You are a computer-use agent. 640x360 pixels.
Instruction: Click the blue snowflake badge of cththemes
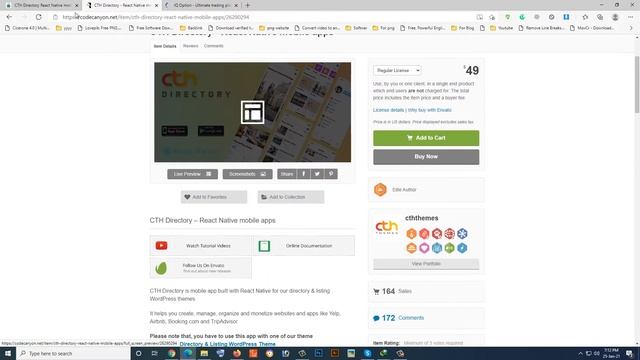pyautogui.click(x=462, y=233)
